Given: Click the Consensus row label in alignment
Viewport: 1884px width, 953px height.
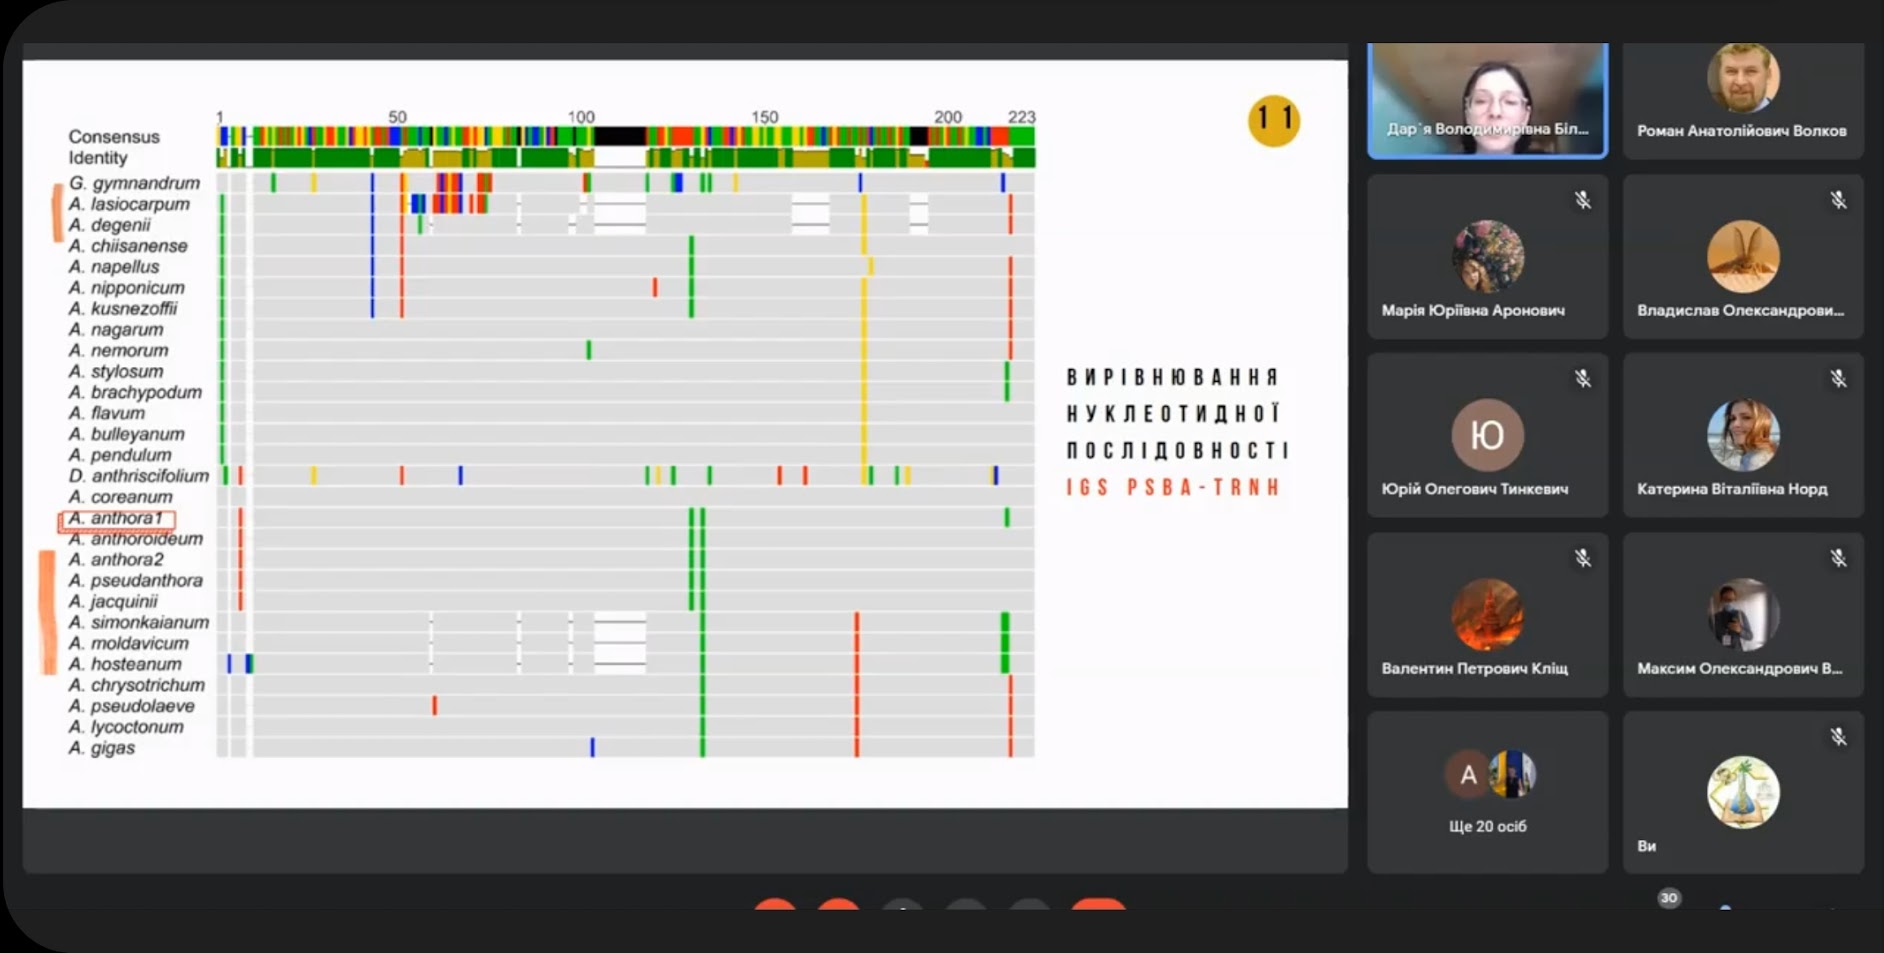Looking at the screenshot, I should 114,136.
